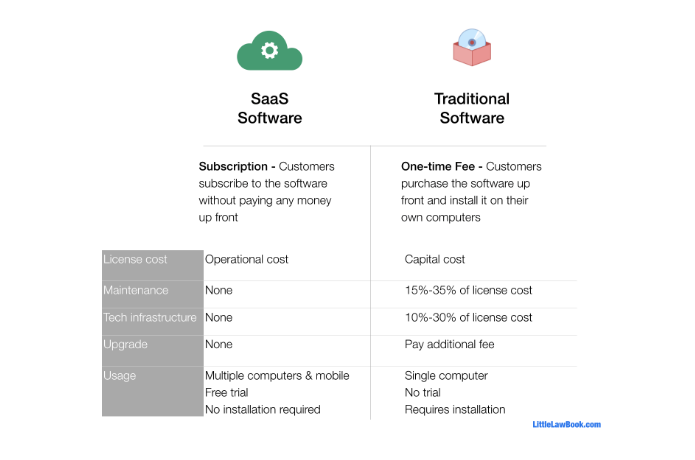
Task: Click the Free trial text
Action: (x=227, y=392)
